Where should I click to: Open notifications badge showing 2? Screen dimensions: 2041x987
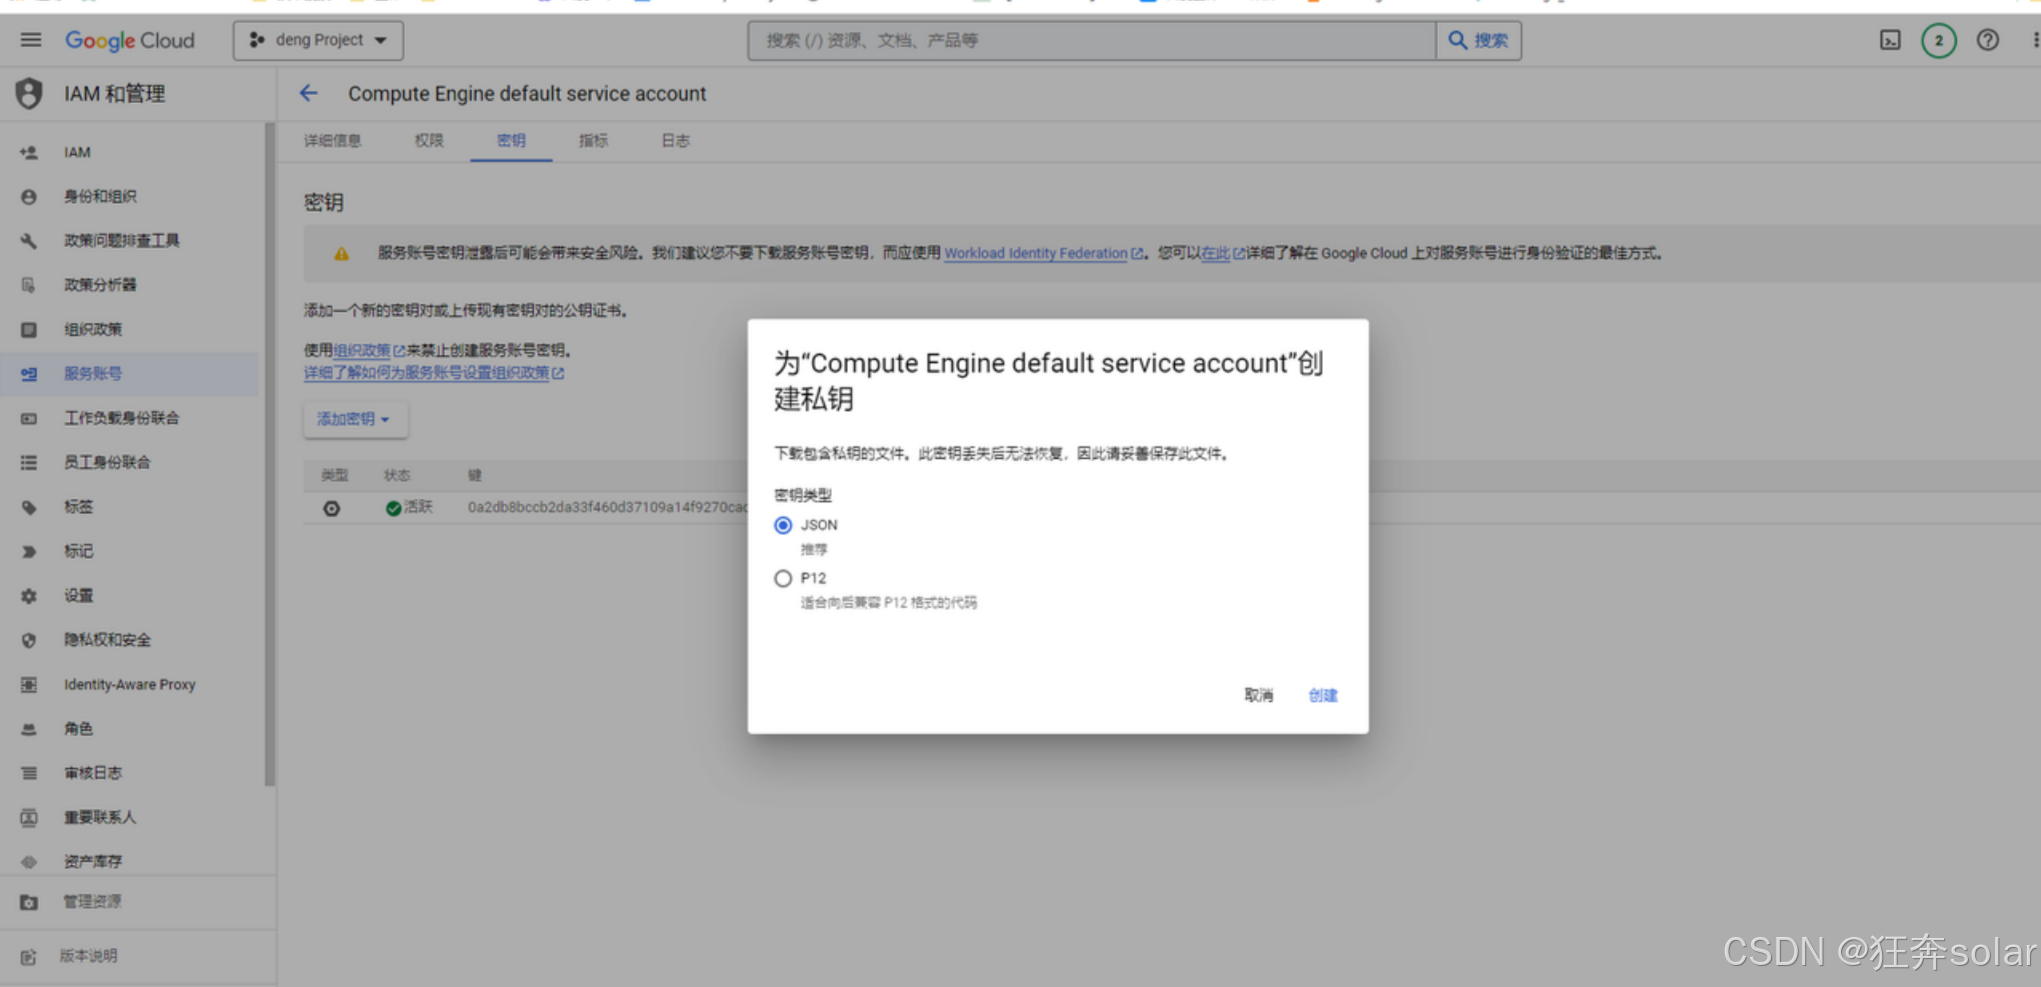click(x=1938, y=40)
